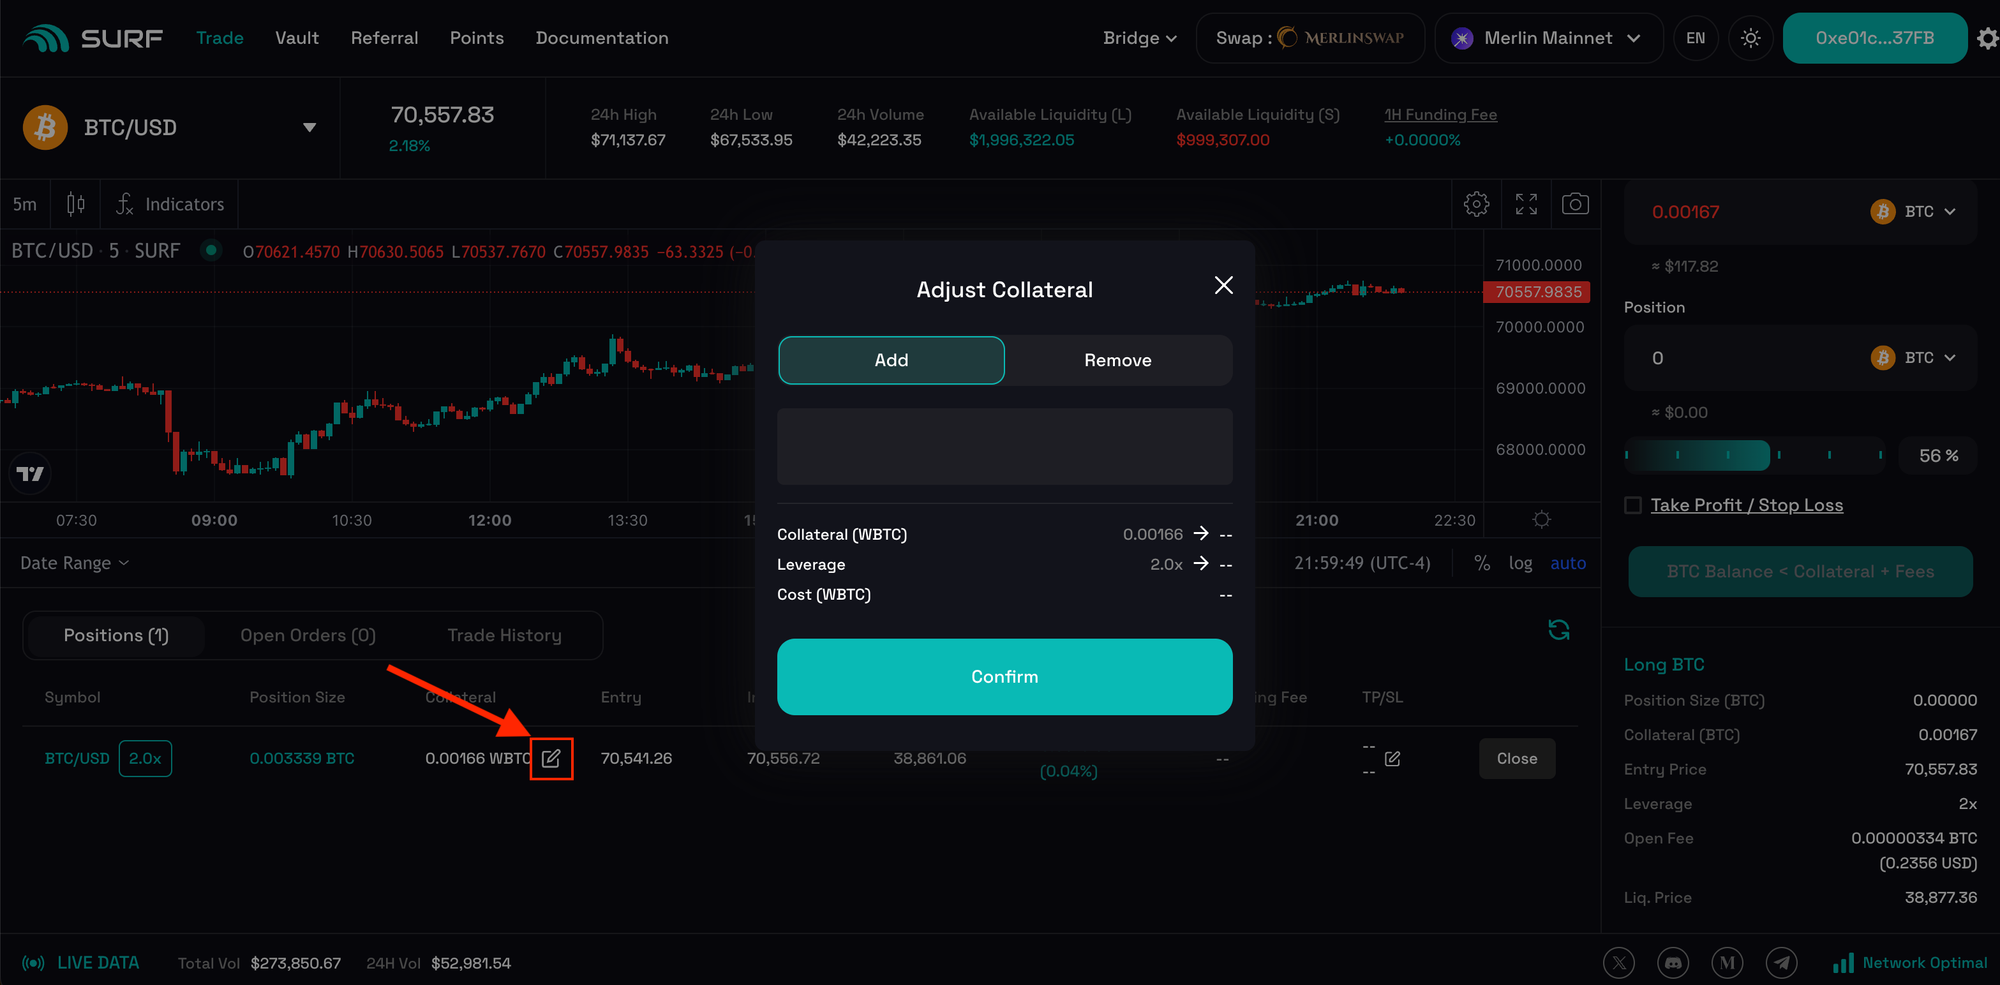2000x985 pixels.
Task: Expand the Bridge dropdown menu
Action: 1139,38
